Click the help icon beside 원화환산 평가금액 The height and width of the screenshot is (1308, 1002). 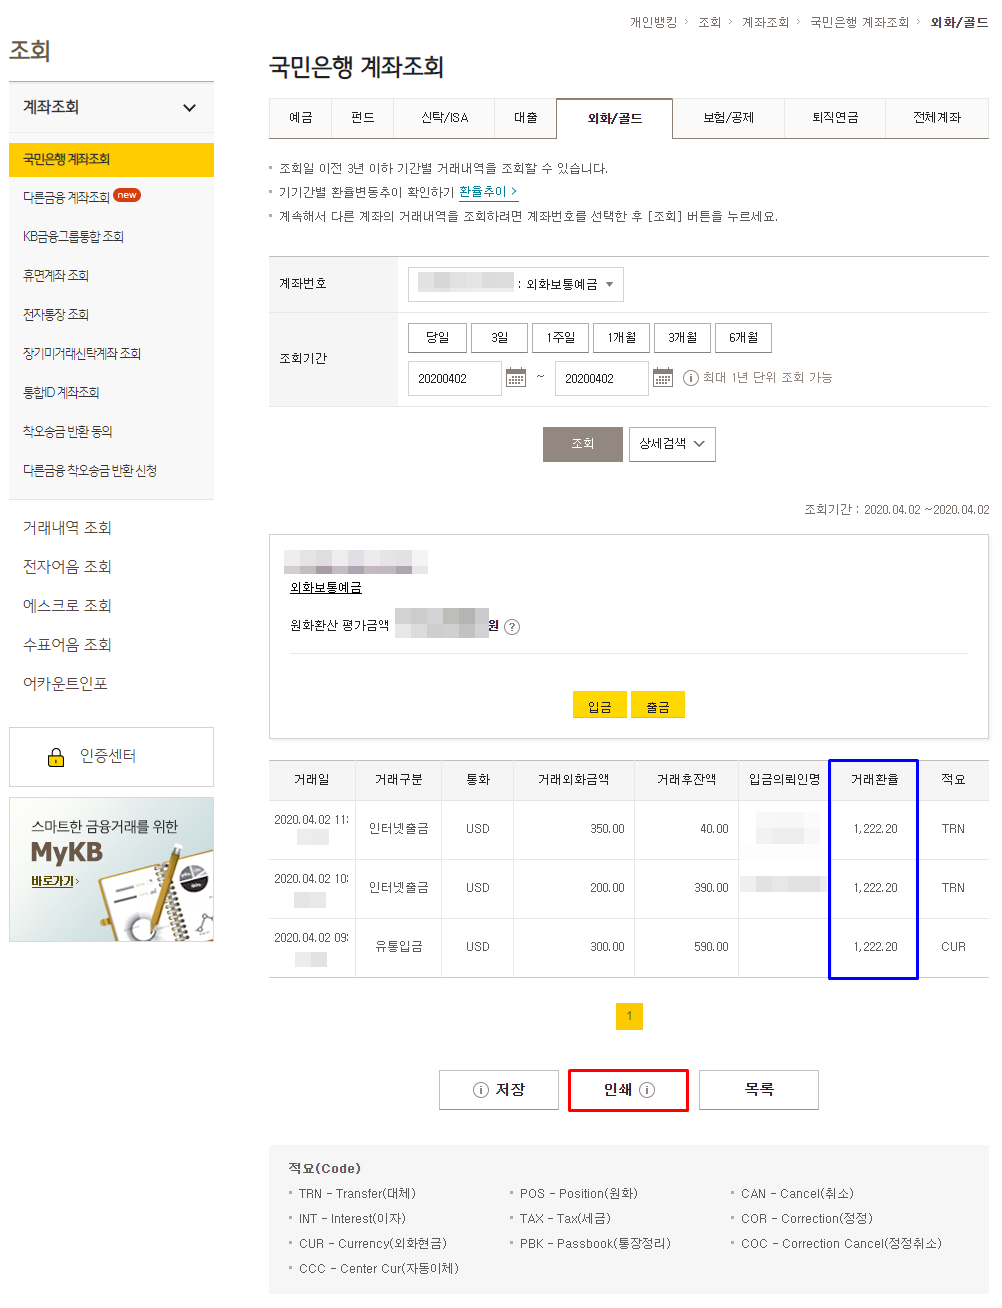click(512, 627)
